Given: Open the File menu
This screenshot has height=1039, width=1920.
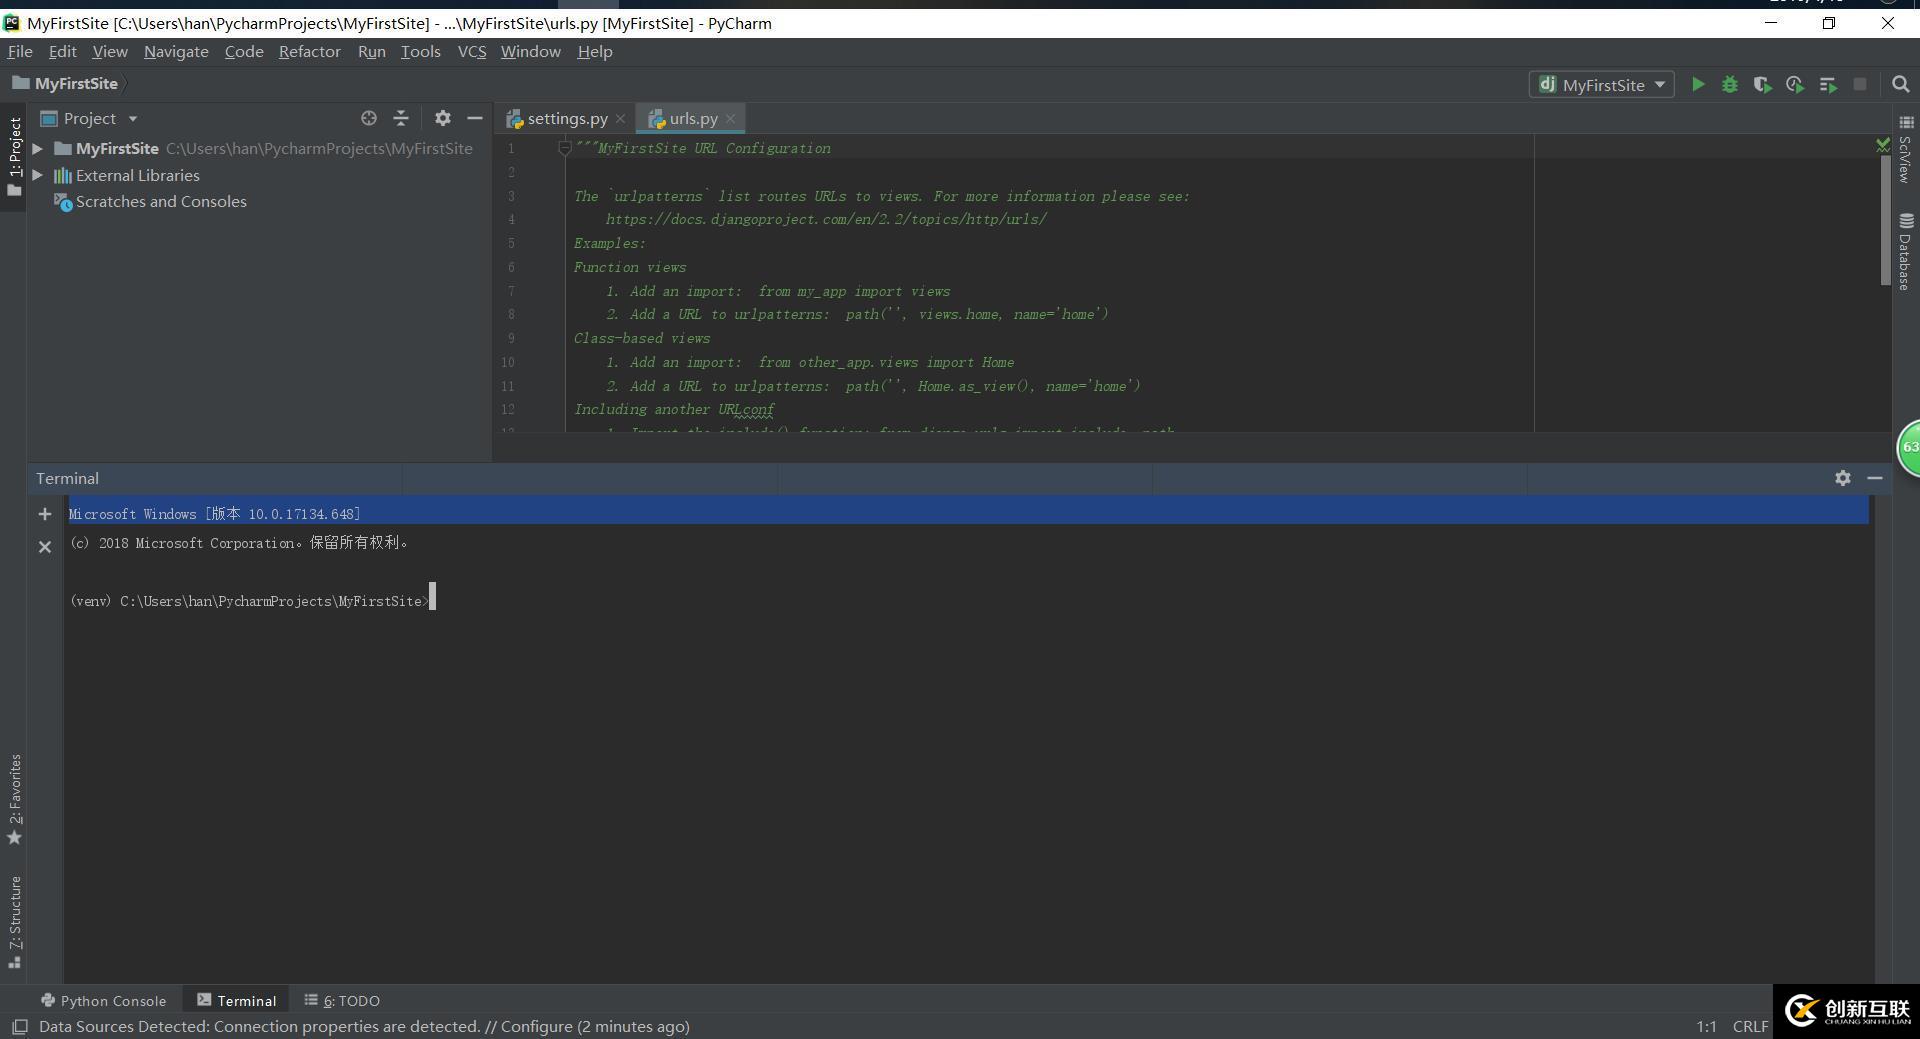Looking at the screenshot, I should coord(20,52).
